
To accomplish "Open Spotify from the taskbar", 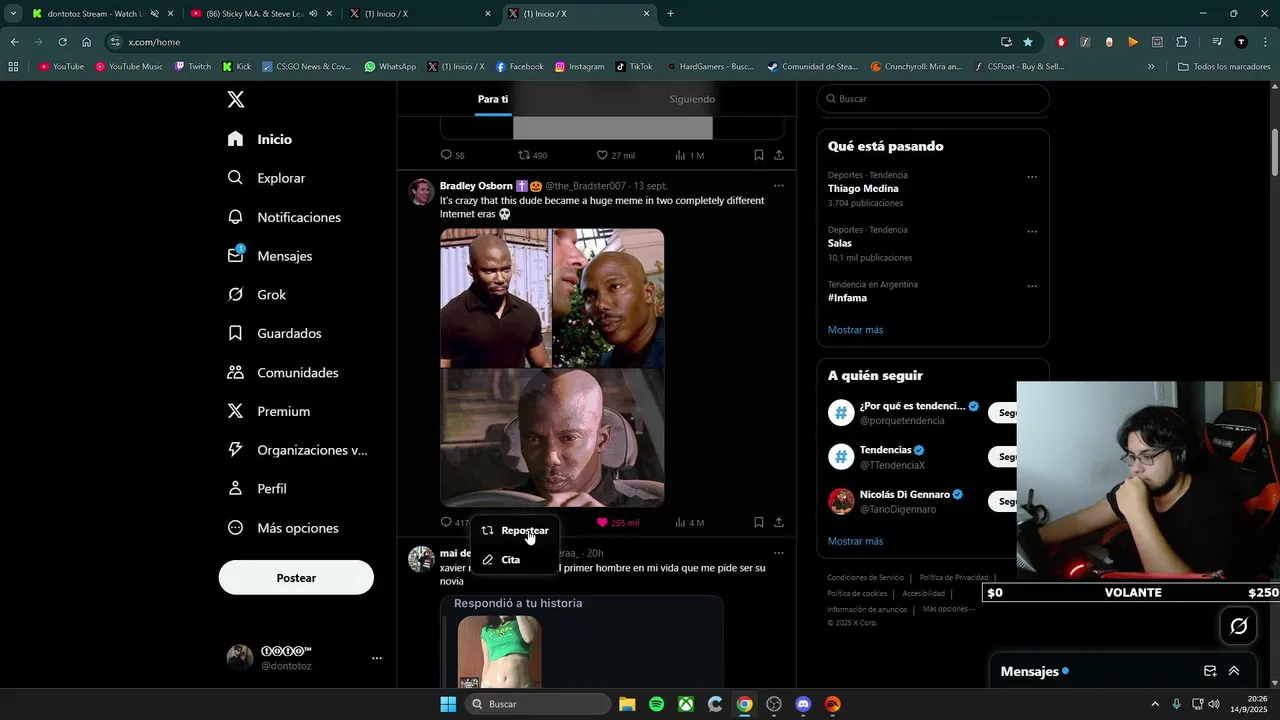I will [x=656, y=704].
